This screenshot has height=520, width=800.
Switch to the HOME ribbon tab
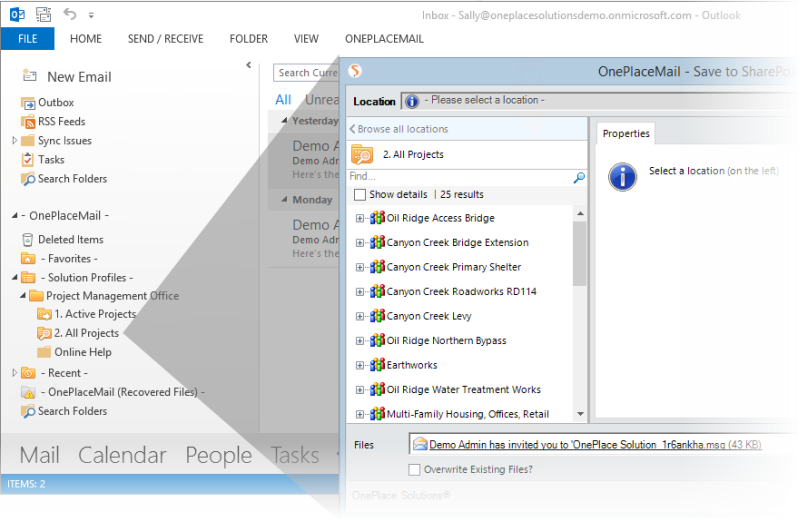pyautogui.click(x=86, y=39)
